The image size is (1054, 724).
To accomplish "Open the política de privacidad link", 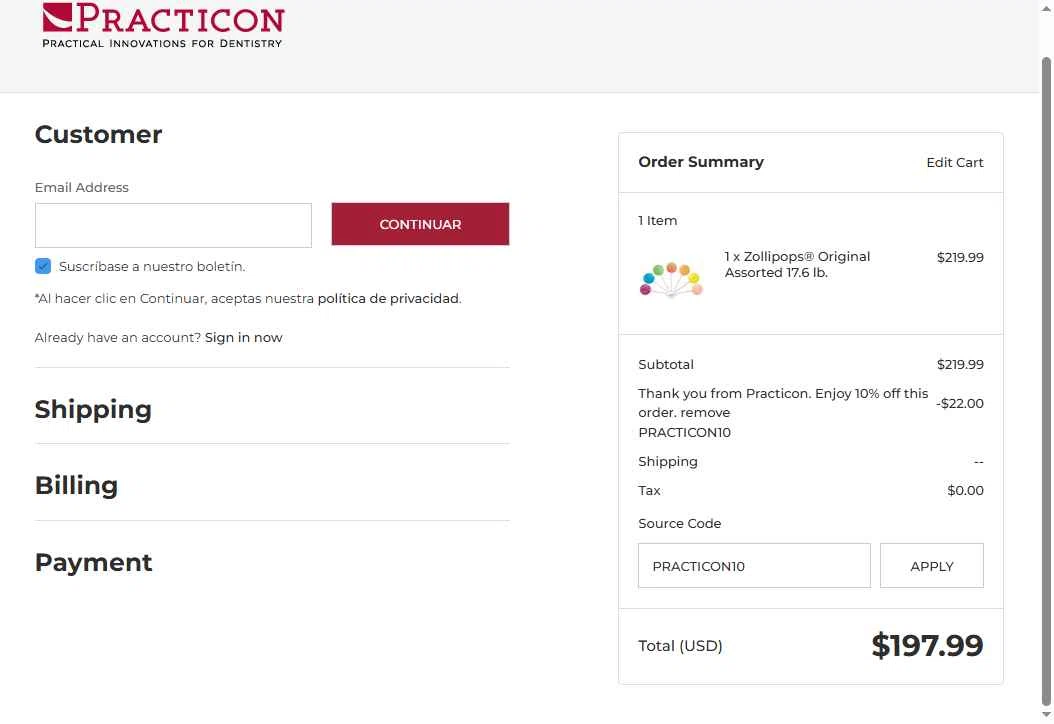I will click(x=388, y=298).
